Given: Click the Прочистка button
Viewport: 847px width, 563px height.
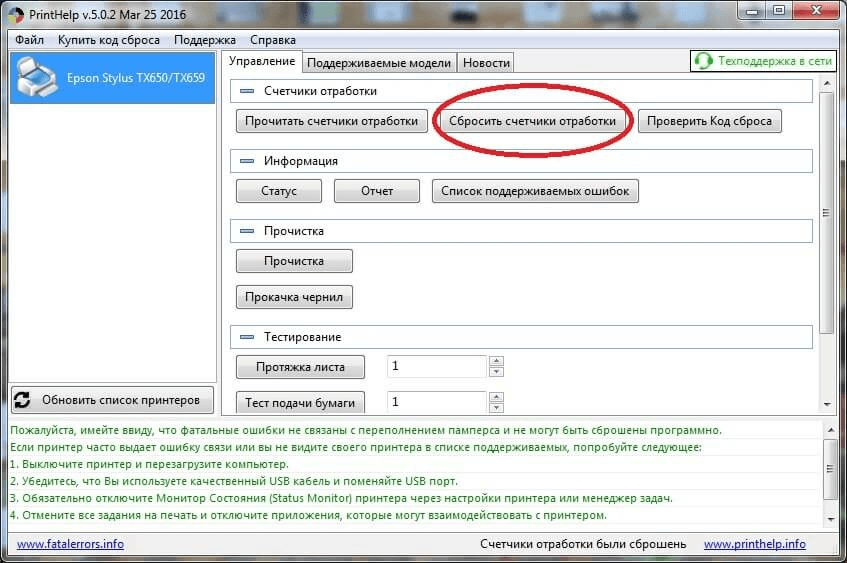Looking at the screenshot, I should point(294,261).
